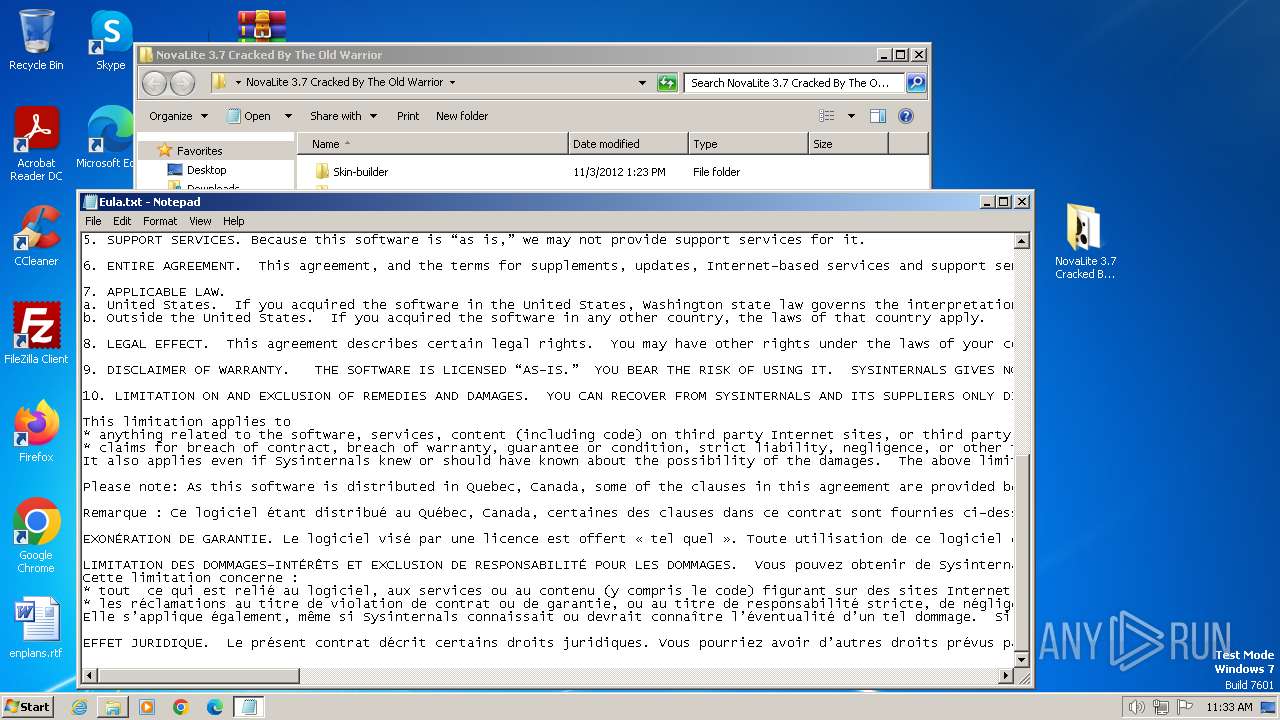
Task: Open Explorer help icon
Action: (906, 116)
